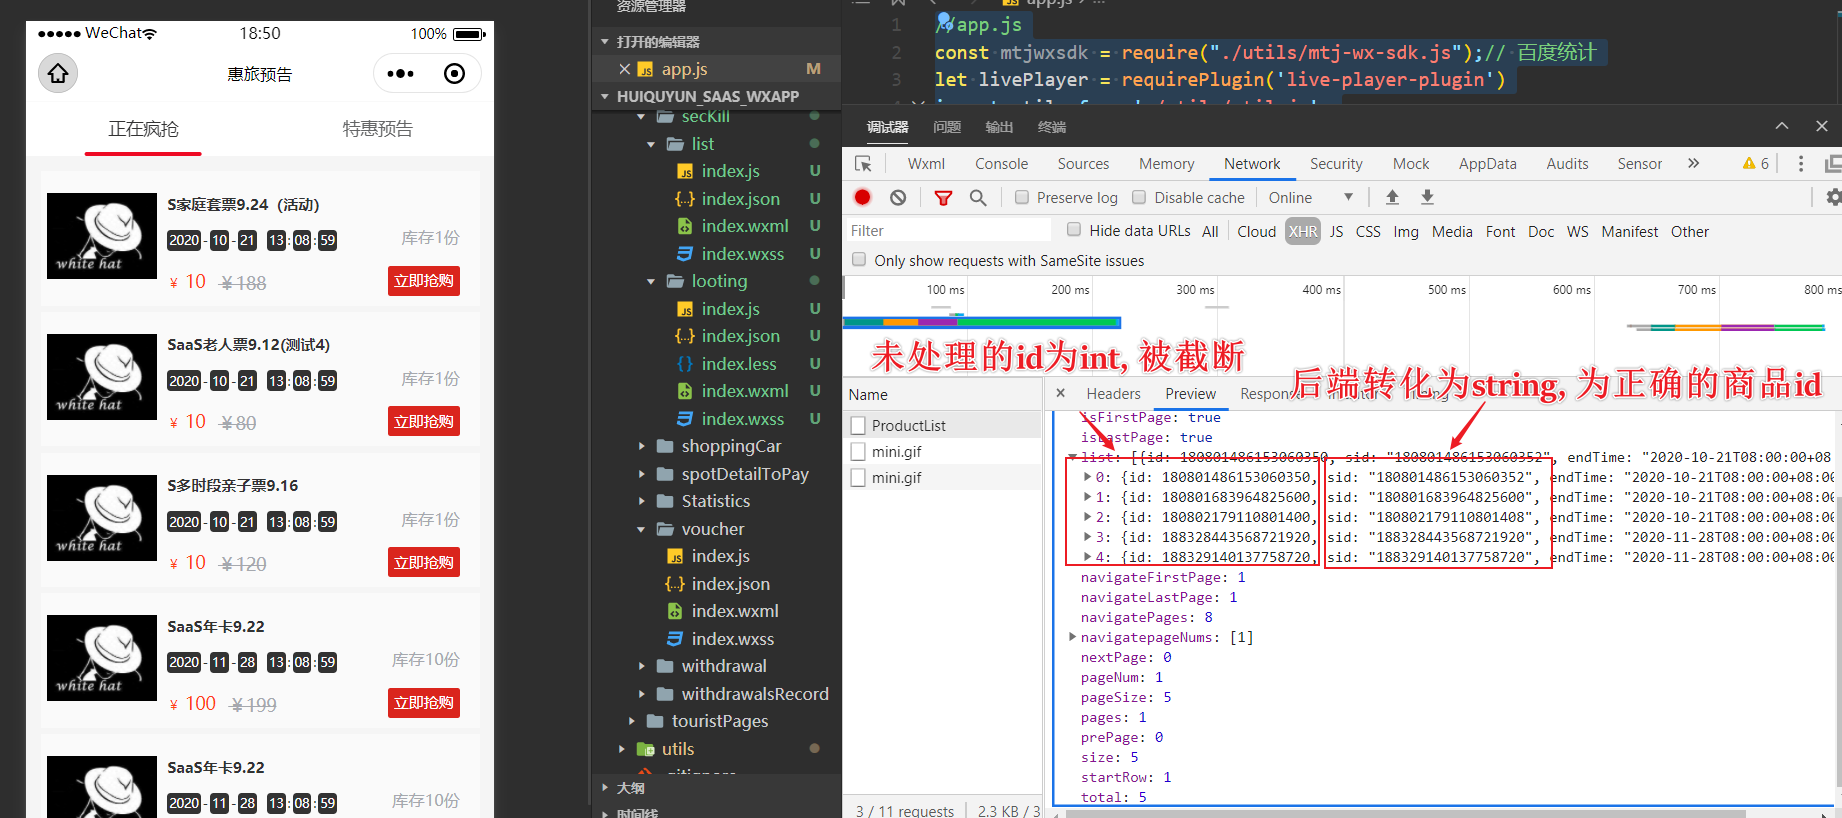Viewport: 1842px width, 818px height.
Task: Collapse the list folder
Action: pyautogui.click(x=651, y=144)
